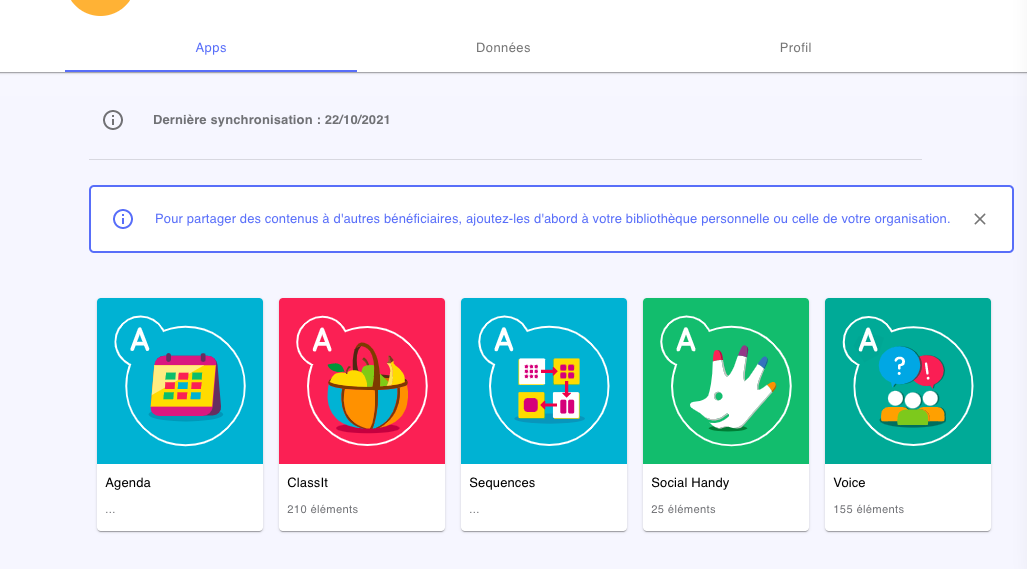1027x569 pixels.
Task: Open the Voice app icon
Action: [x=908, y=381]
